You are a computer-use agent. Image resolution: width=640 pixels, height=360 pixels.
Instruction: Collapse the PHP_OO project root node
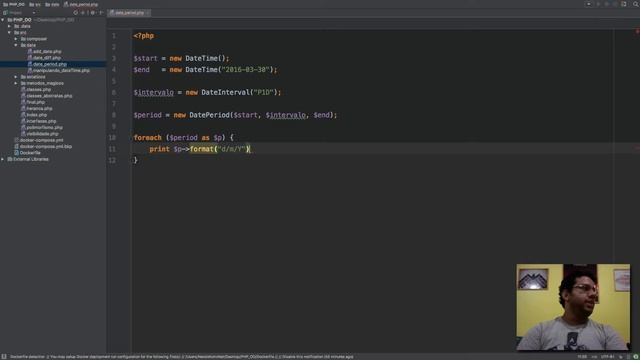click(x=3, y=20)
